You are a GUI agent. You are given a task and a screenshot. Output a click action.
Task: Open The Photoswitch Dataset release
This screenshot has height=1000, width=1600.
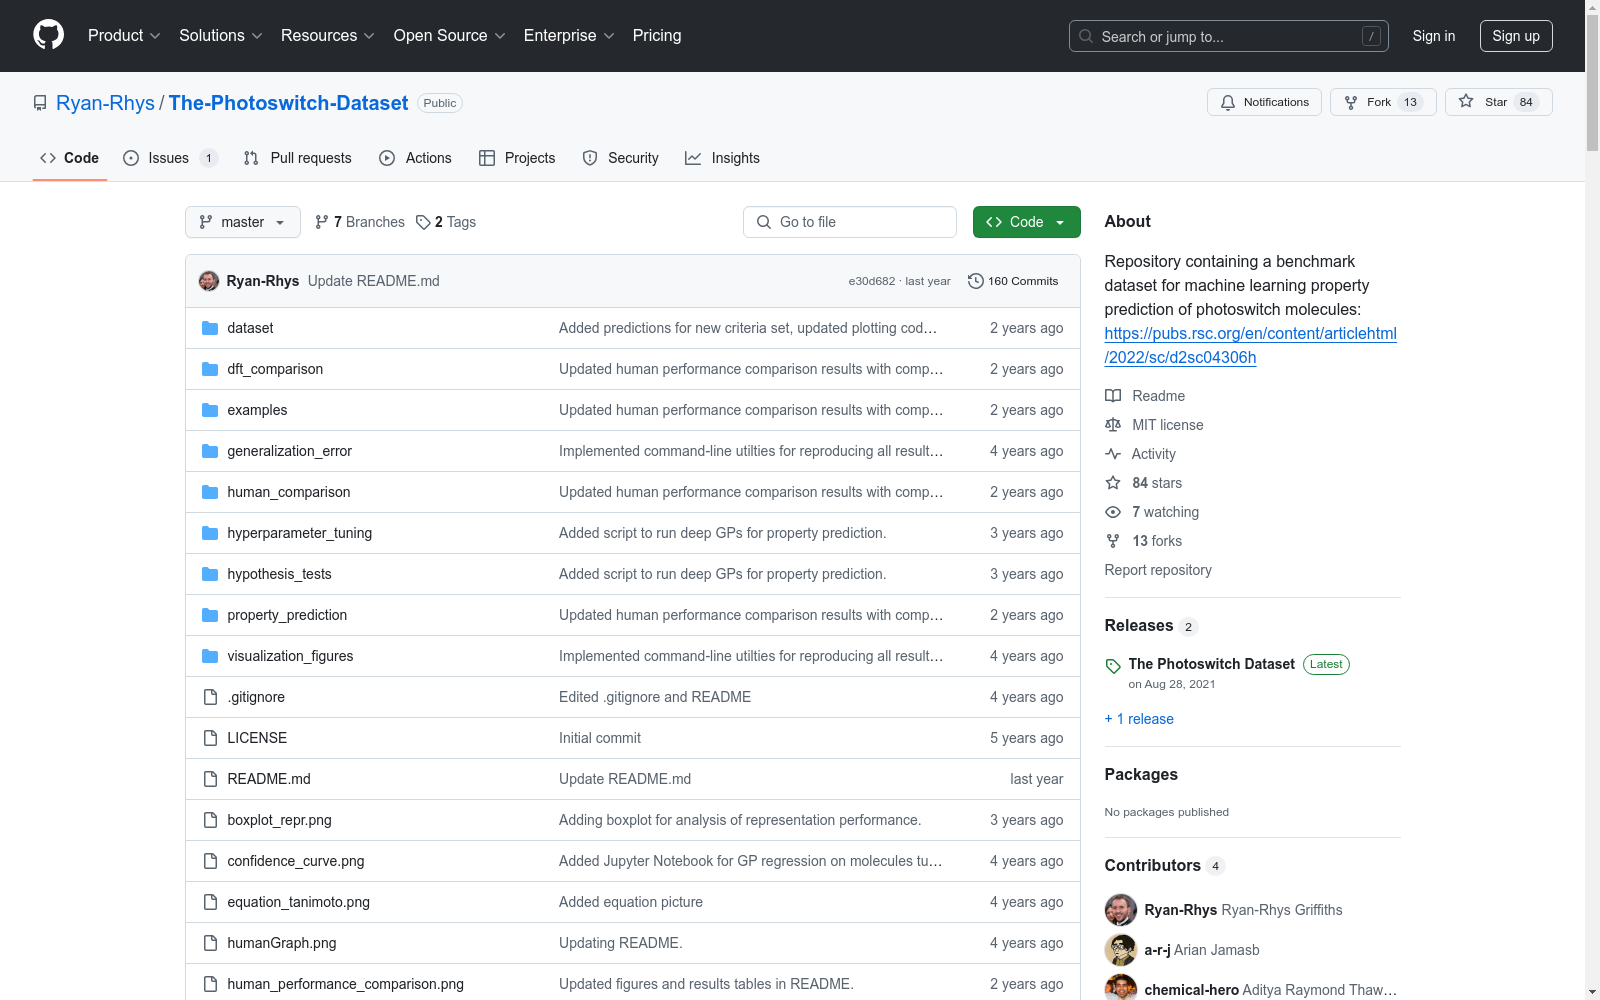tap(1211, 664)
